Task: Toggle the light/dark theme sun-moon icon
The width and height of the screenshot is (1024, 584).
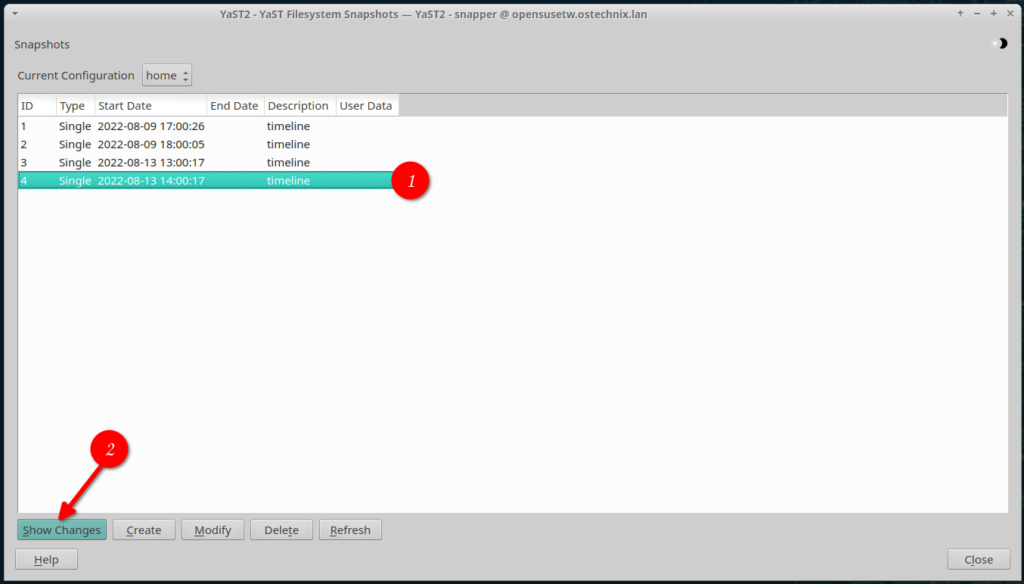Action: [1001, 44]
